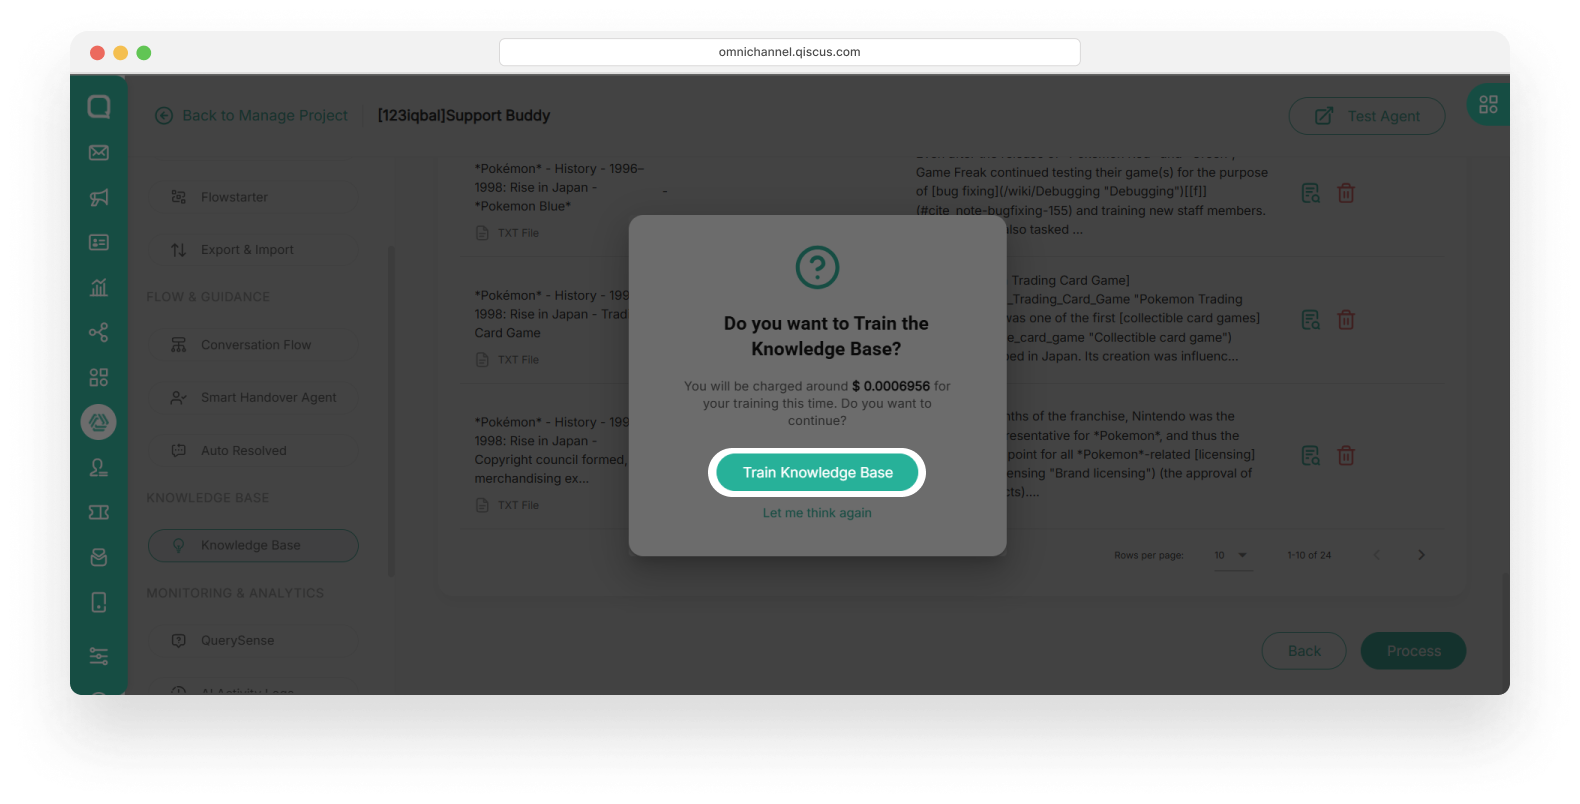This screenshot has height=804, width=1580.
Task: Open the mobile phone icon in sidebar
Action: 99,602
